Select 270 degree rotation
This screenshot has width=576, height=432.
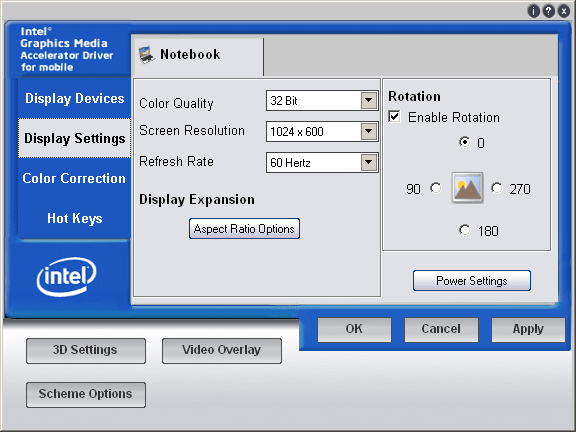pos(497,188)
